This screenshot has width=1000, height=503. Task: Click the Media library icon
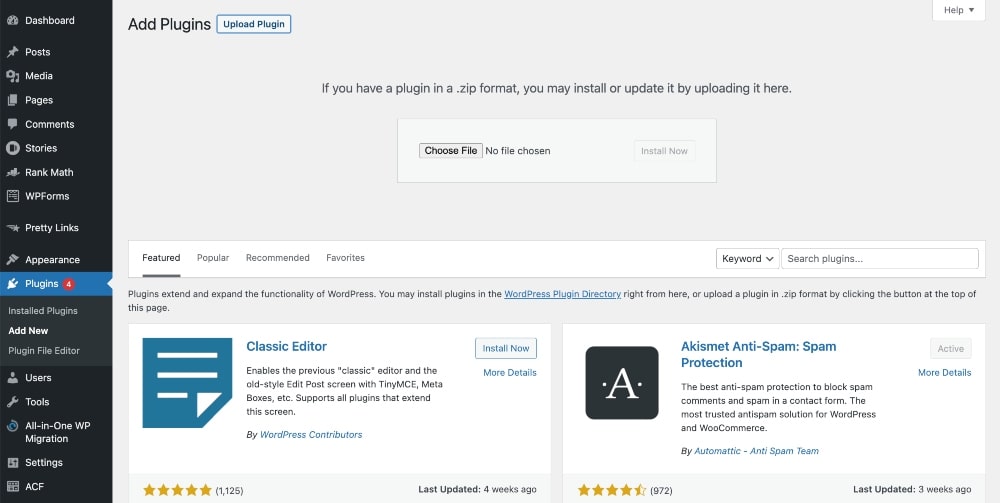[13, 76]
